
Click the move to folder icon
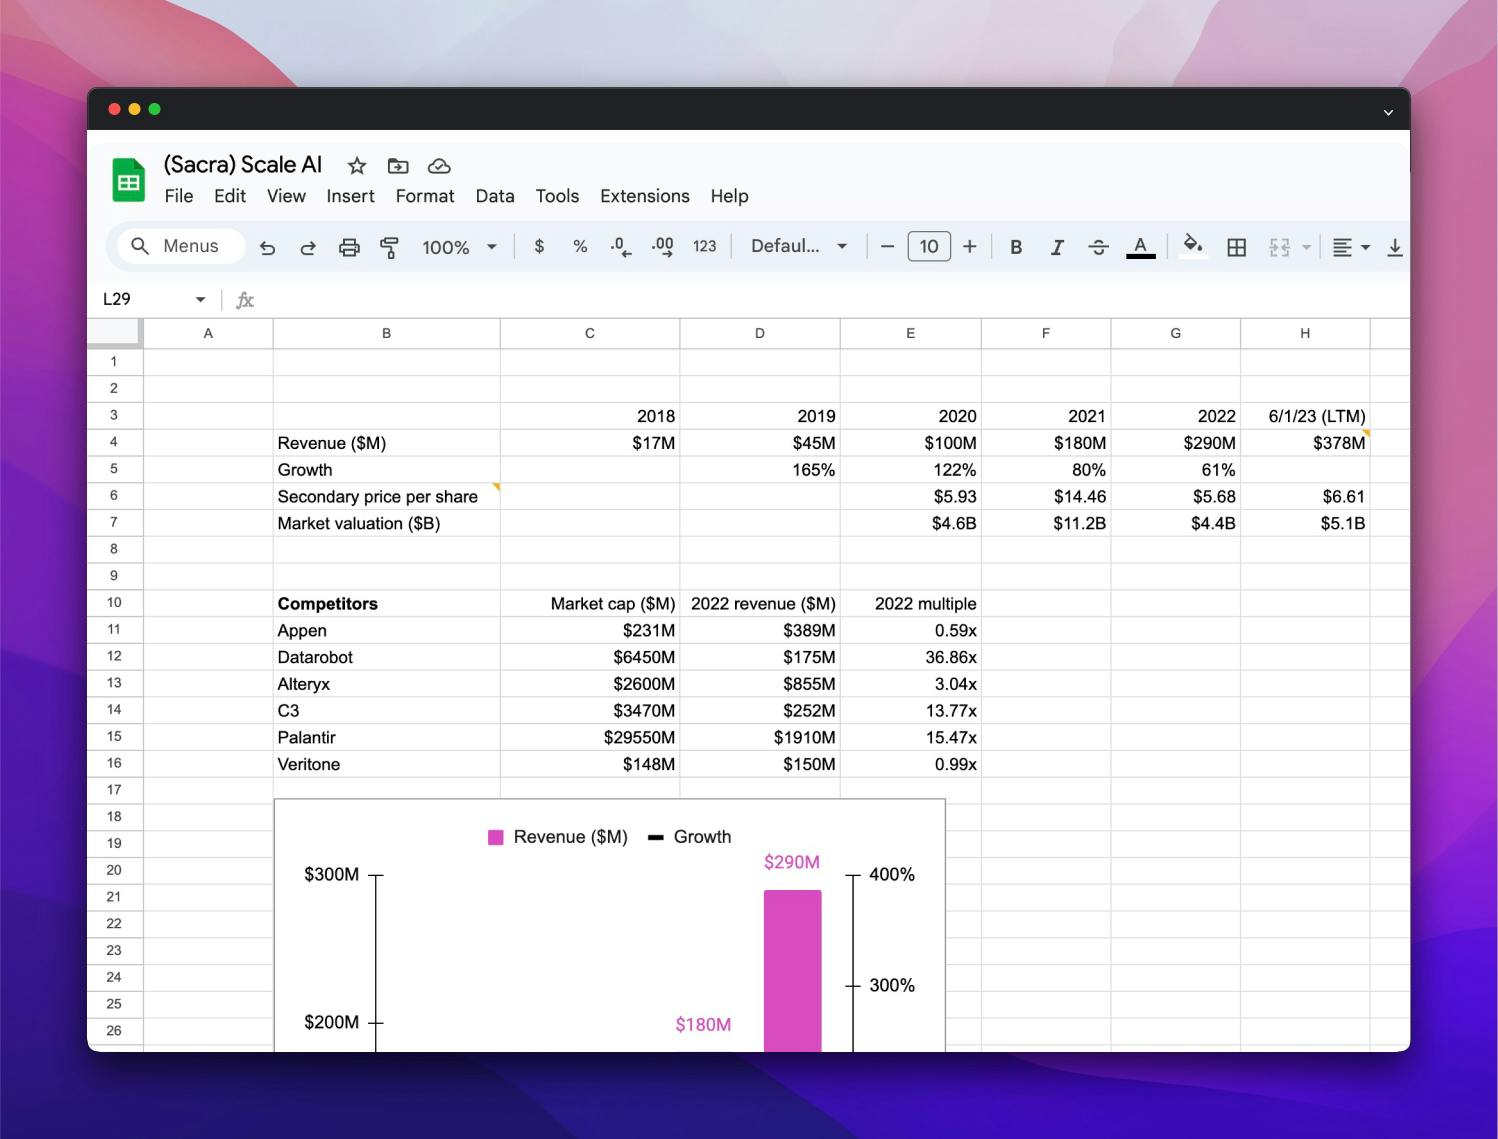(398, 166)
